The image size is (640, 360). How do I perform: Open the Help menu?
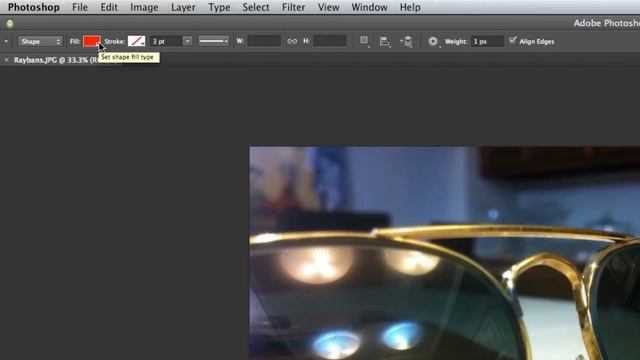coord(410,7)
